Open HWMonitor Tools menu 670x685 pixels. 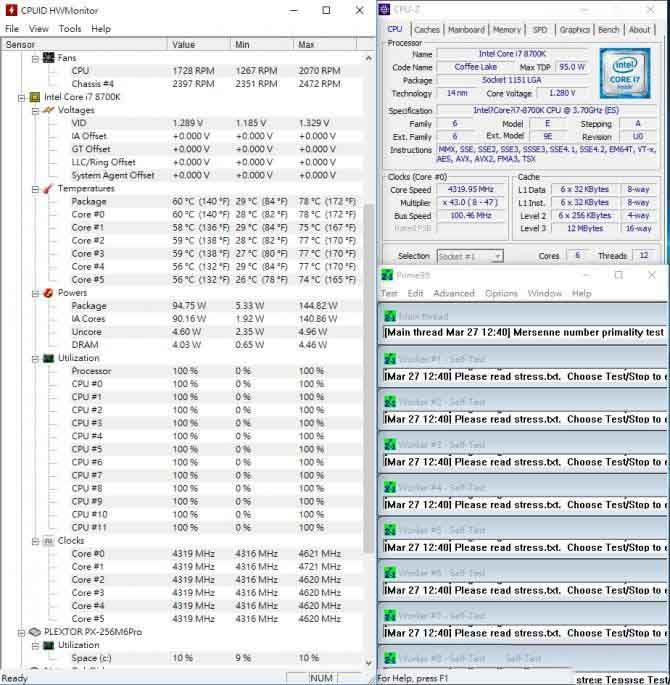tap(70, 29)
